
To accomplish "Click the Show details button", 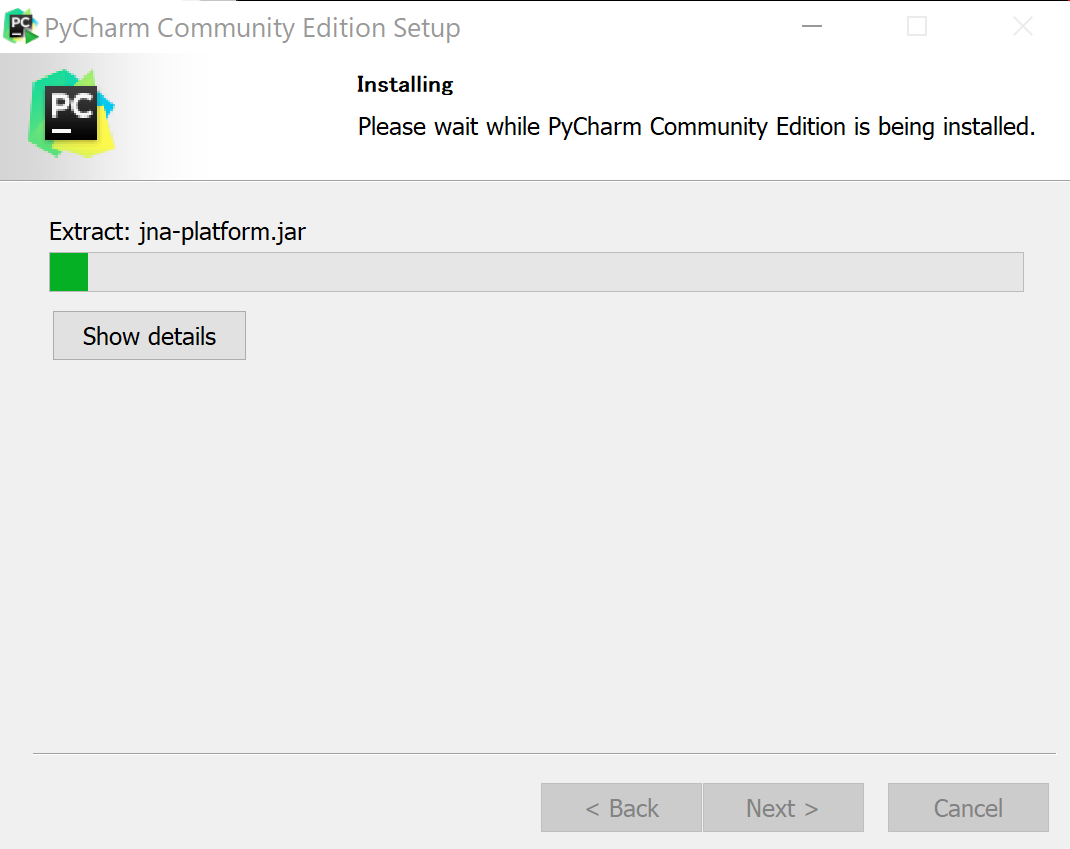I will point(149,336).
